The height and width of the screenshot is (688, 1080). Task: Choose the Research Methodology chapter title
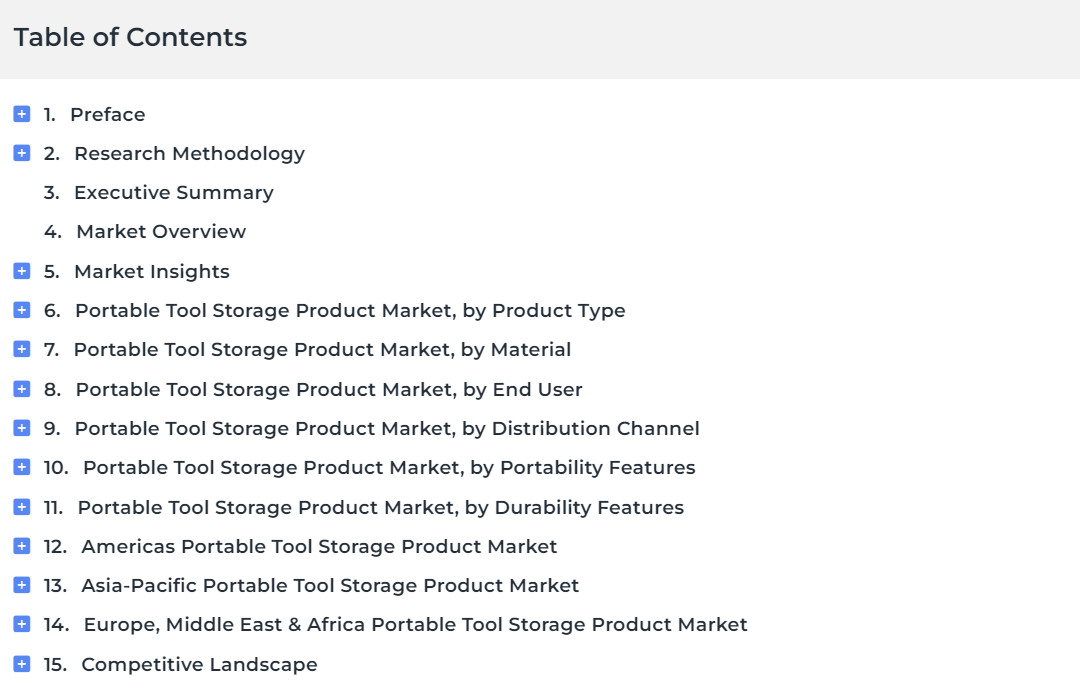189,154
